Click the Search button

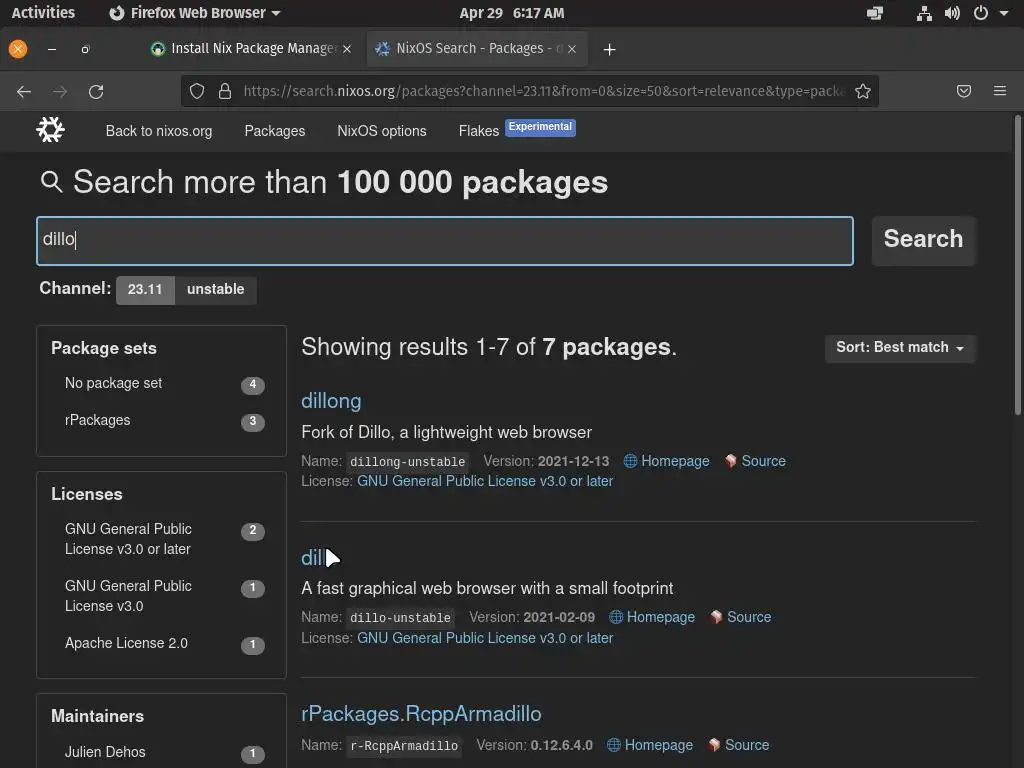[923, 240]
